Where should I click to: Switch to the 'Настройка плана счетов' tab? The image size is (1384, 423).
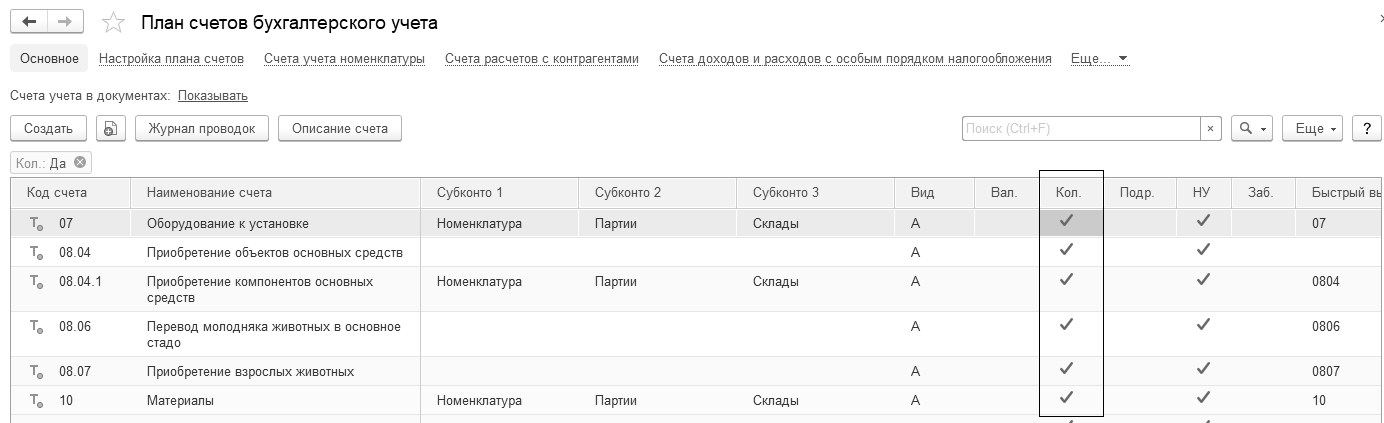[171, 59]
